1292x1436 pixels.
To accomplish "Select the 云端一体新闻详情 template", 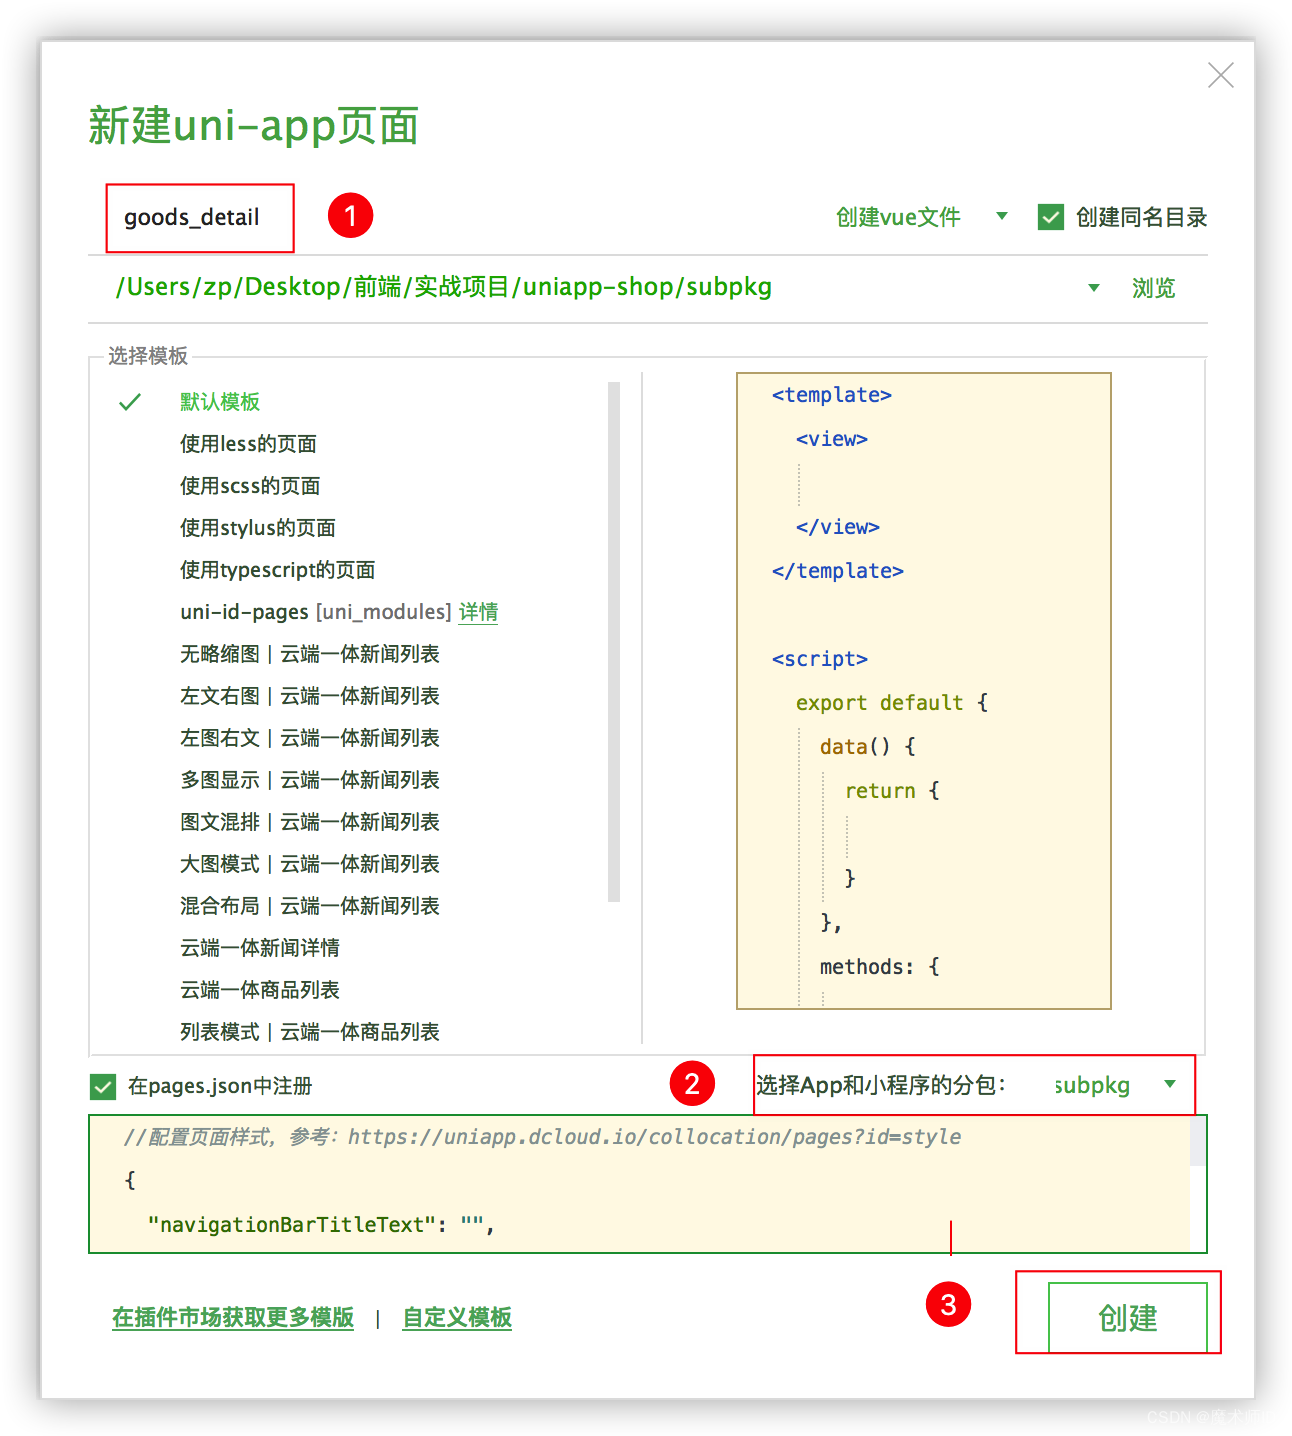I will [x=260, y=948].
